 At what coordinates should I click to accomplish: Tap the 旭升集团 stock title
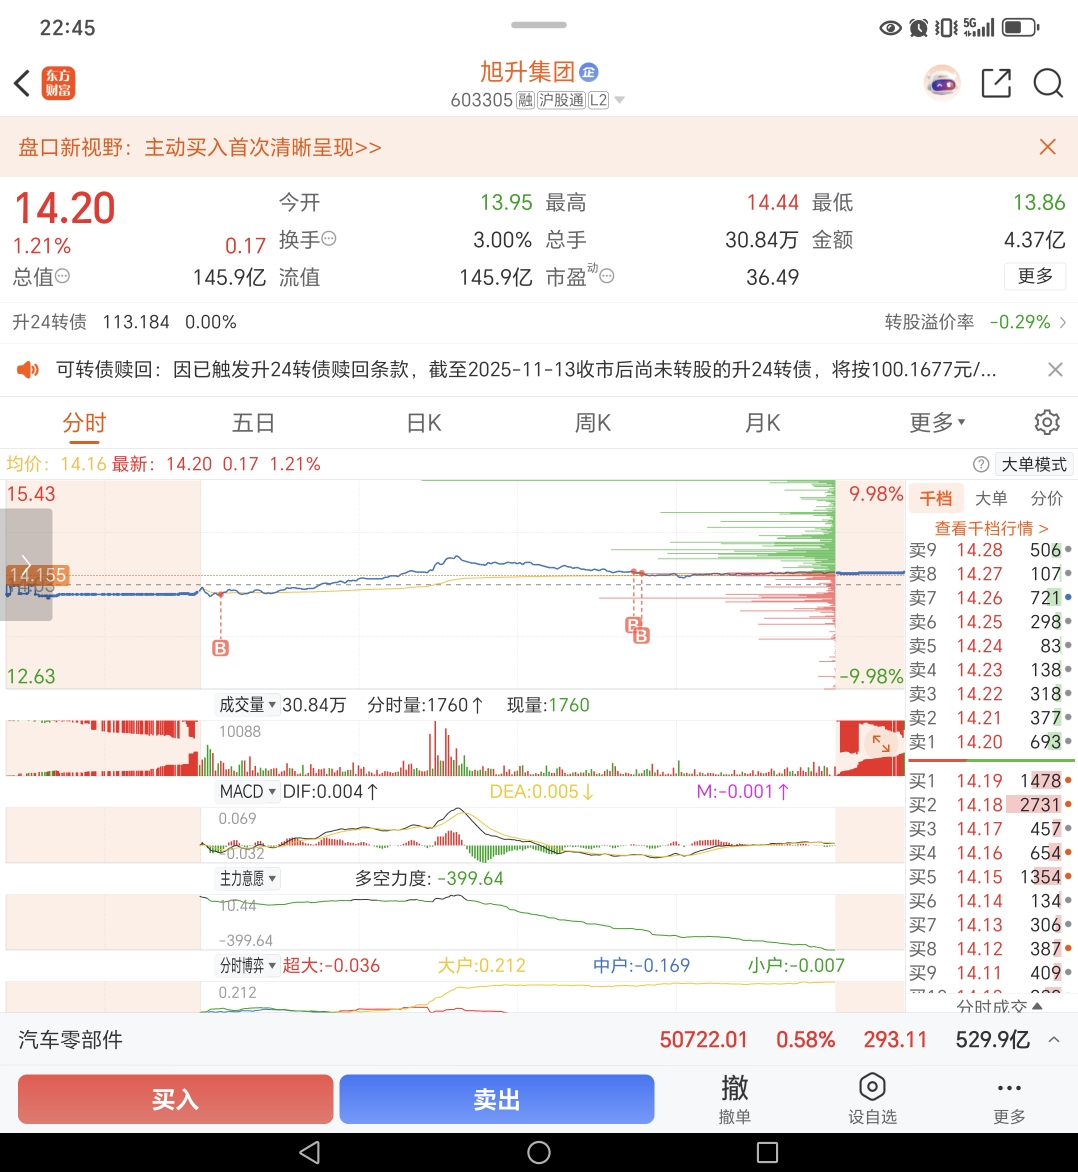527,72
